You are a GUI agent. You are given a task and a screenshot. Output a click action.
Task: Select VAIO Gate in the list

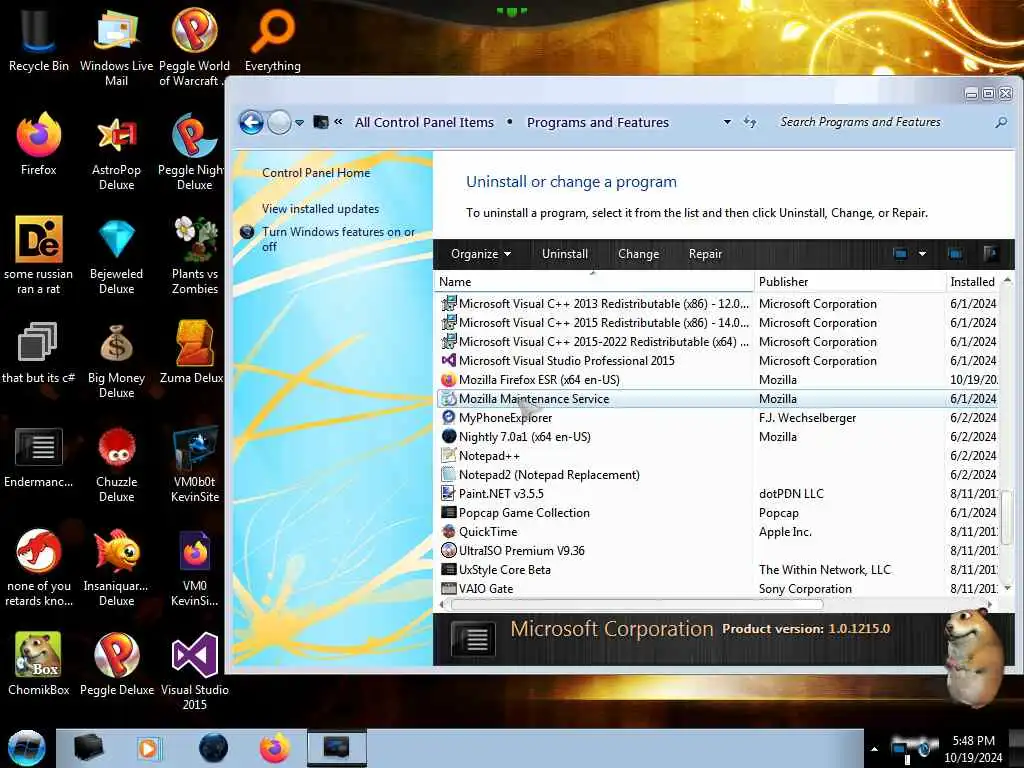[717, 588]
